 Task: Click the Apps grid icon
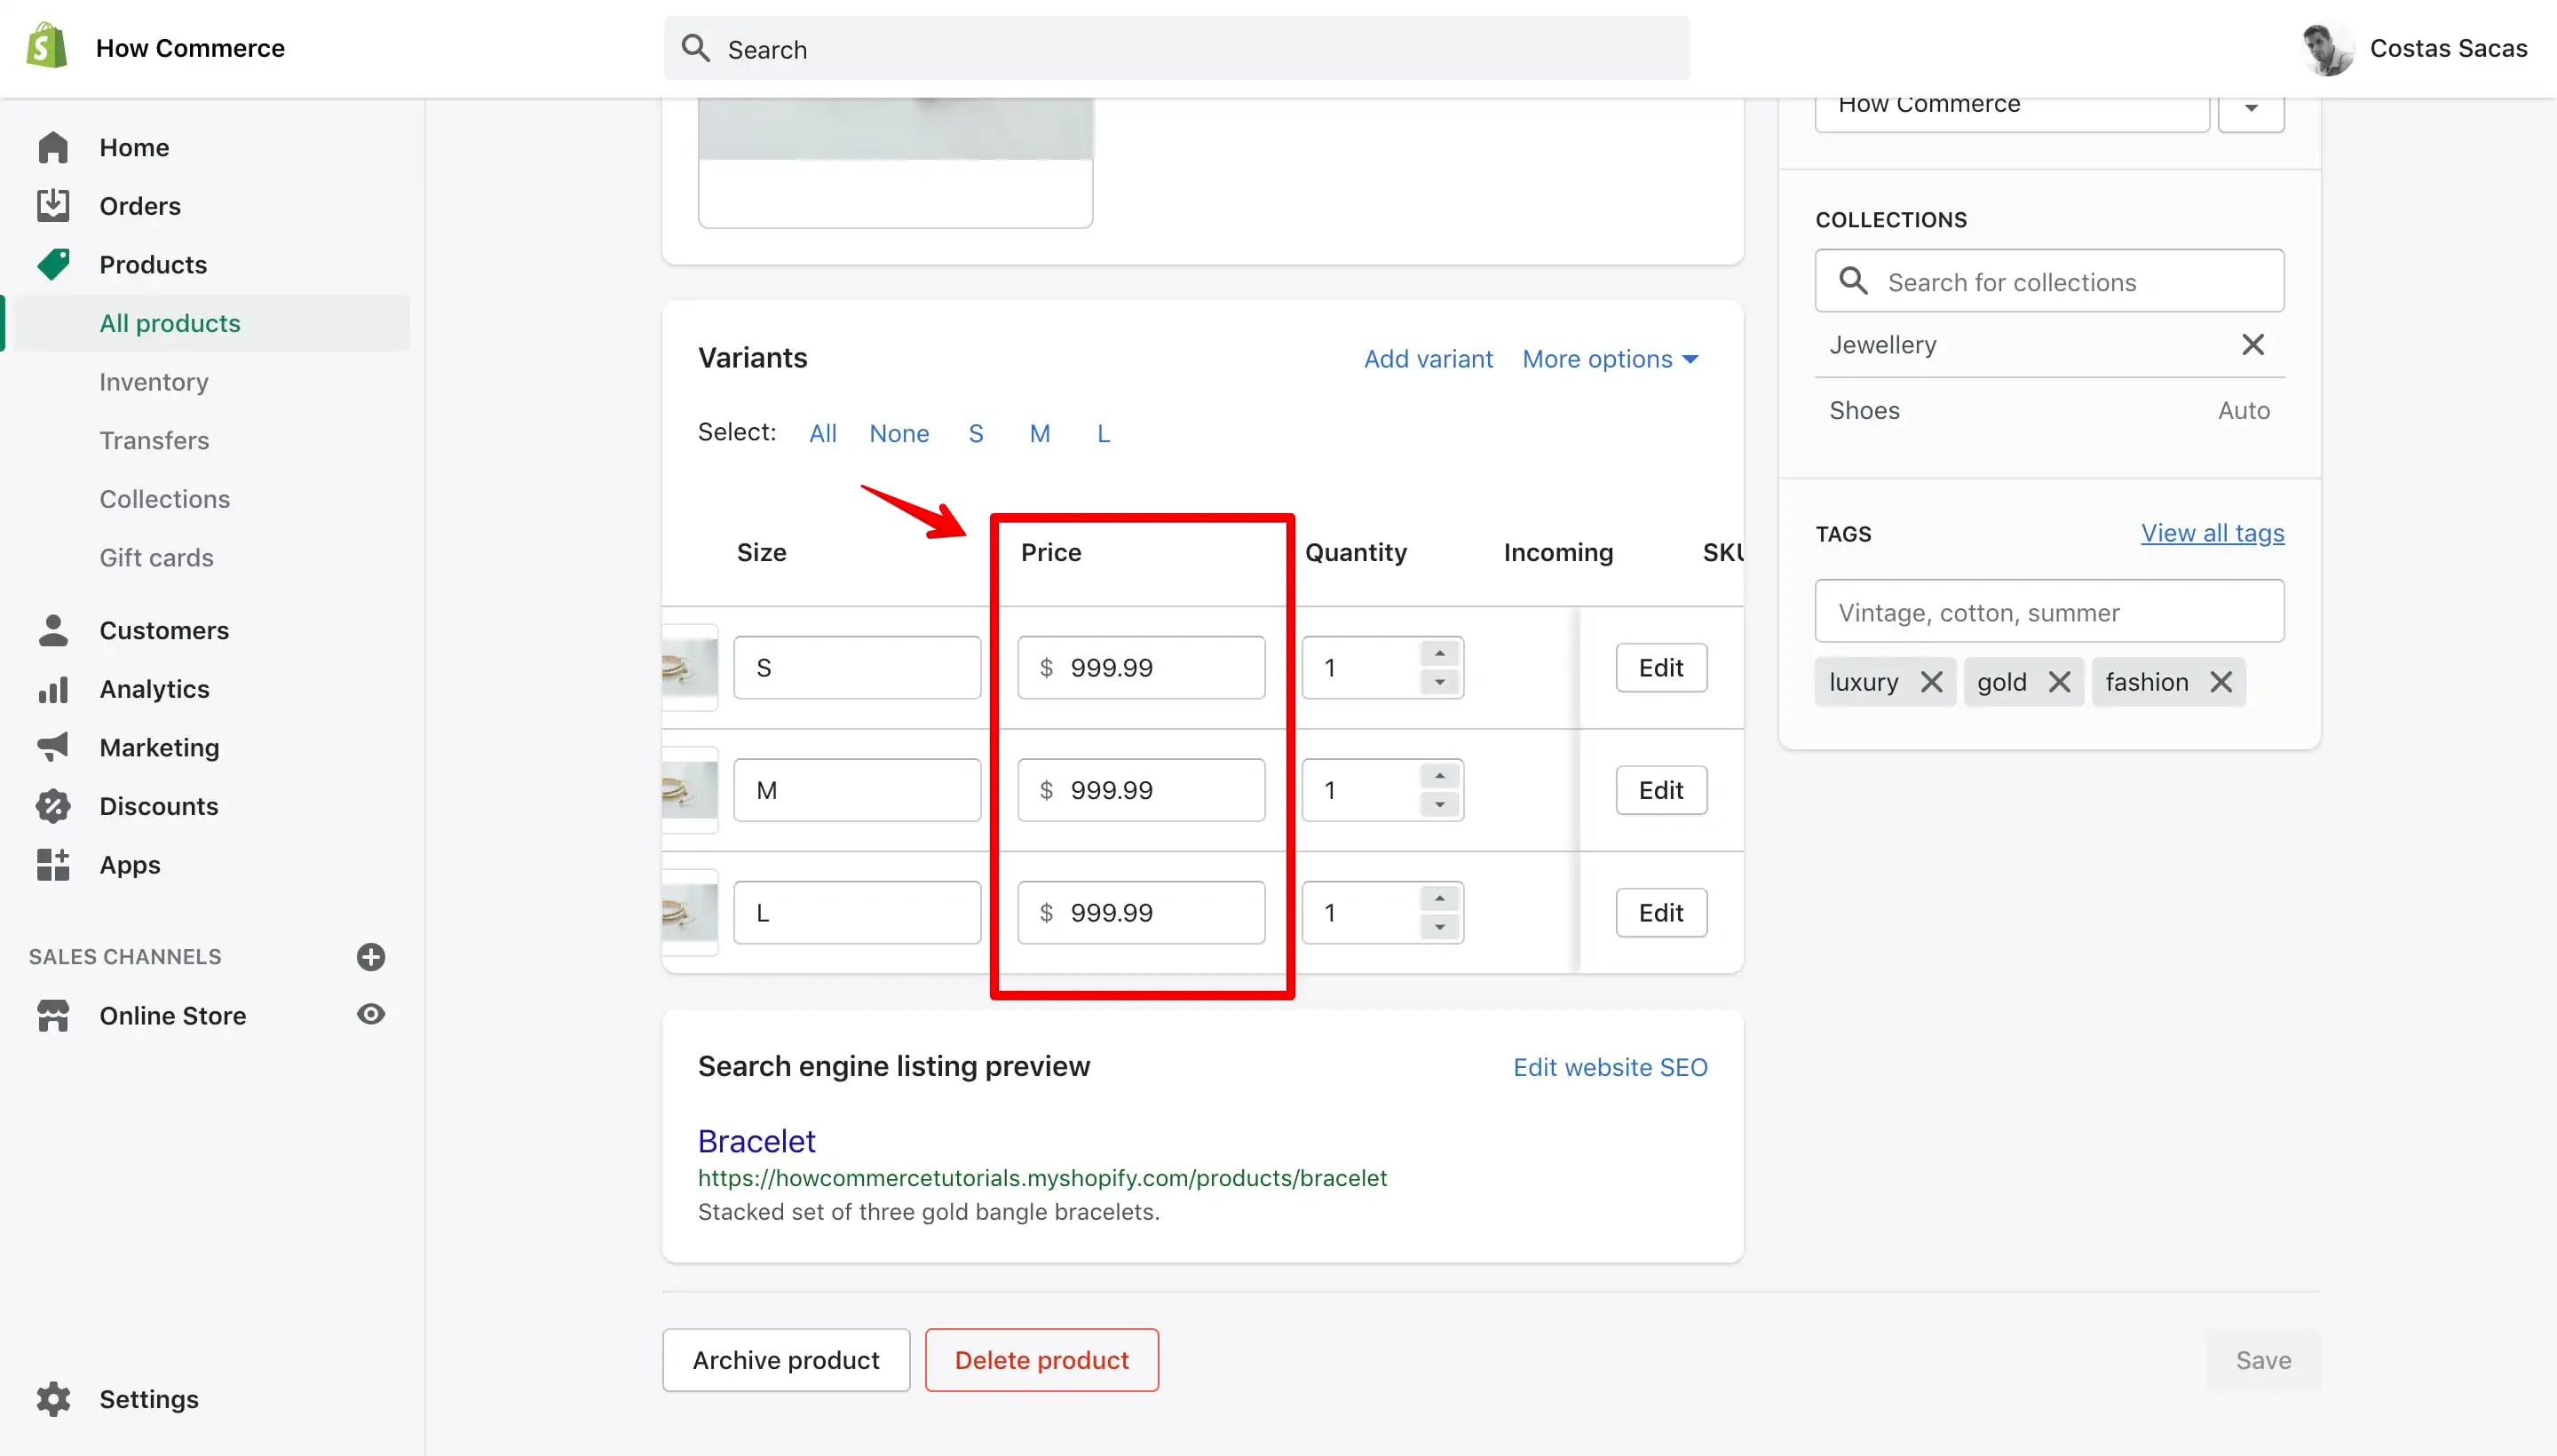click(53, 865)
